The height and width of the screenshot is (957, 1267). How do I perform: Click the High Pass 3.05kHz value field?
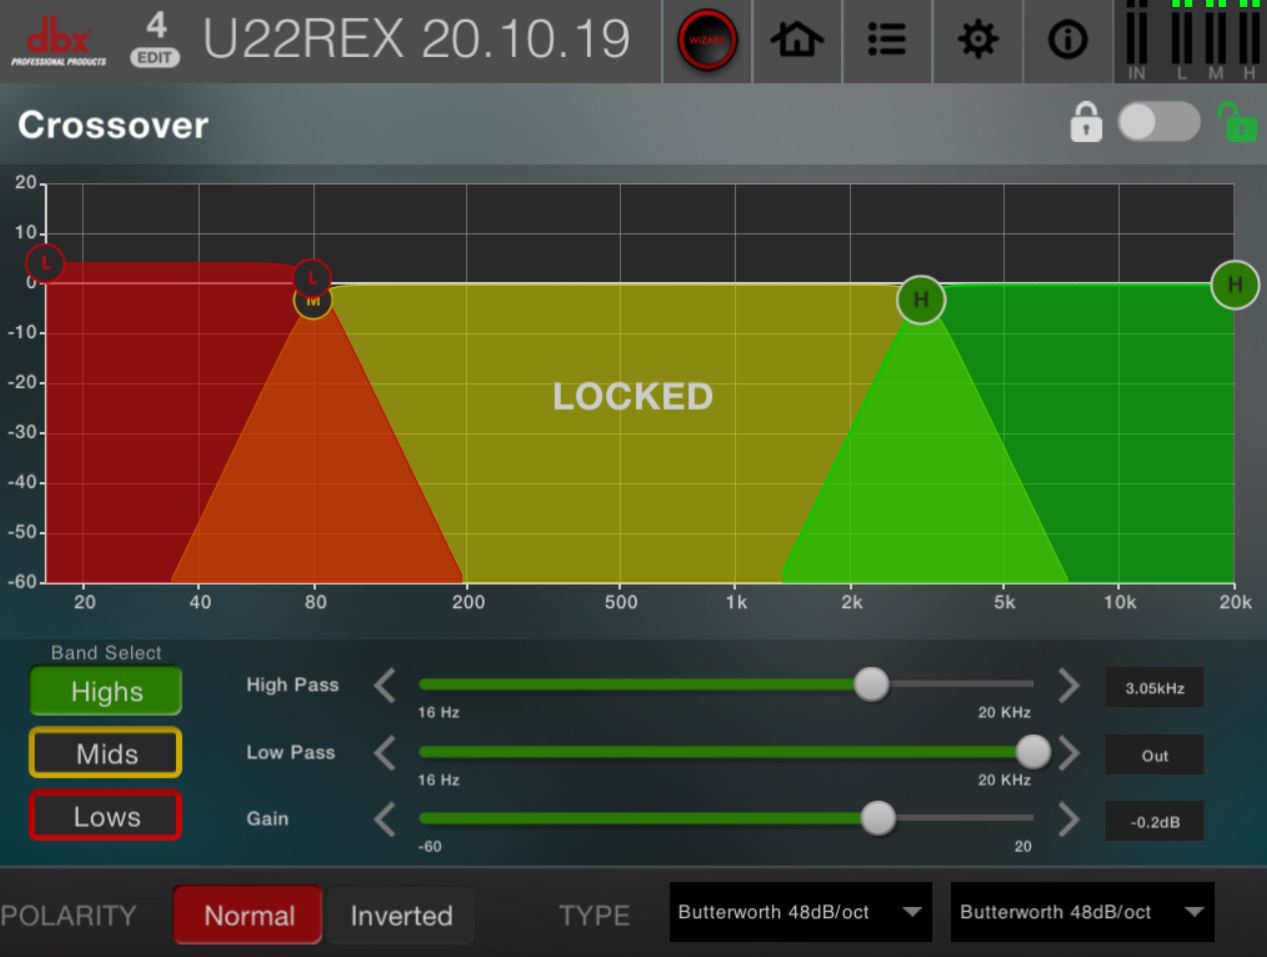tap(1154, 688)
